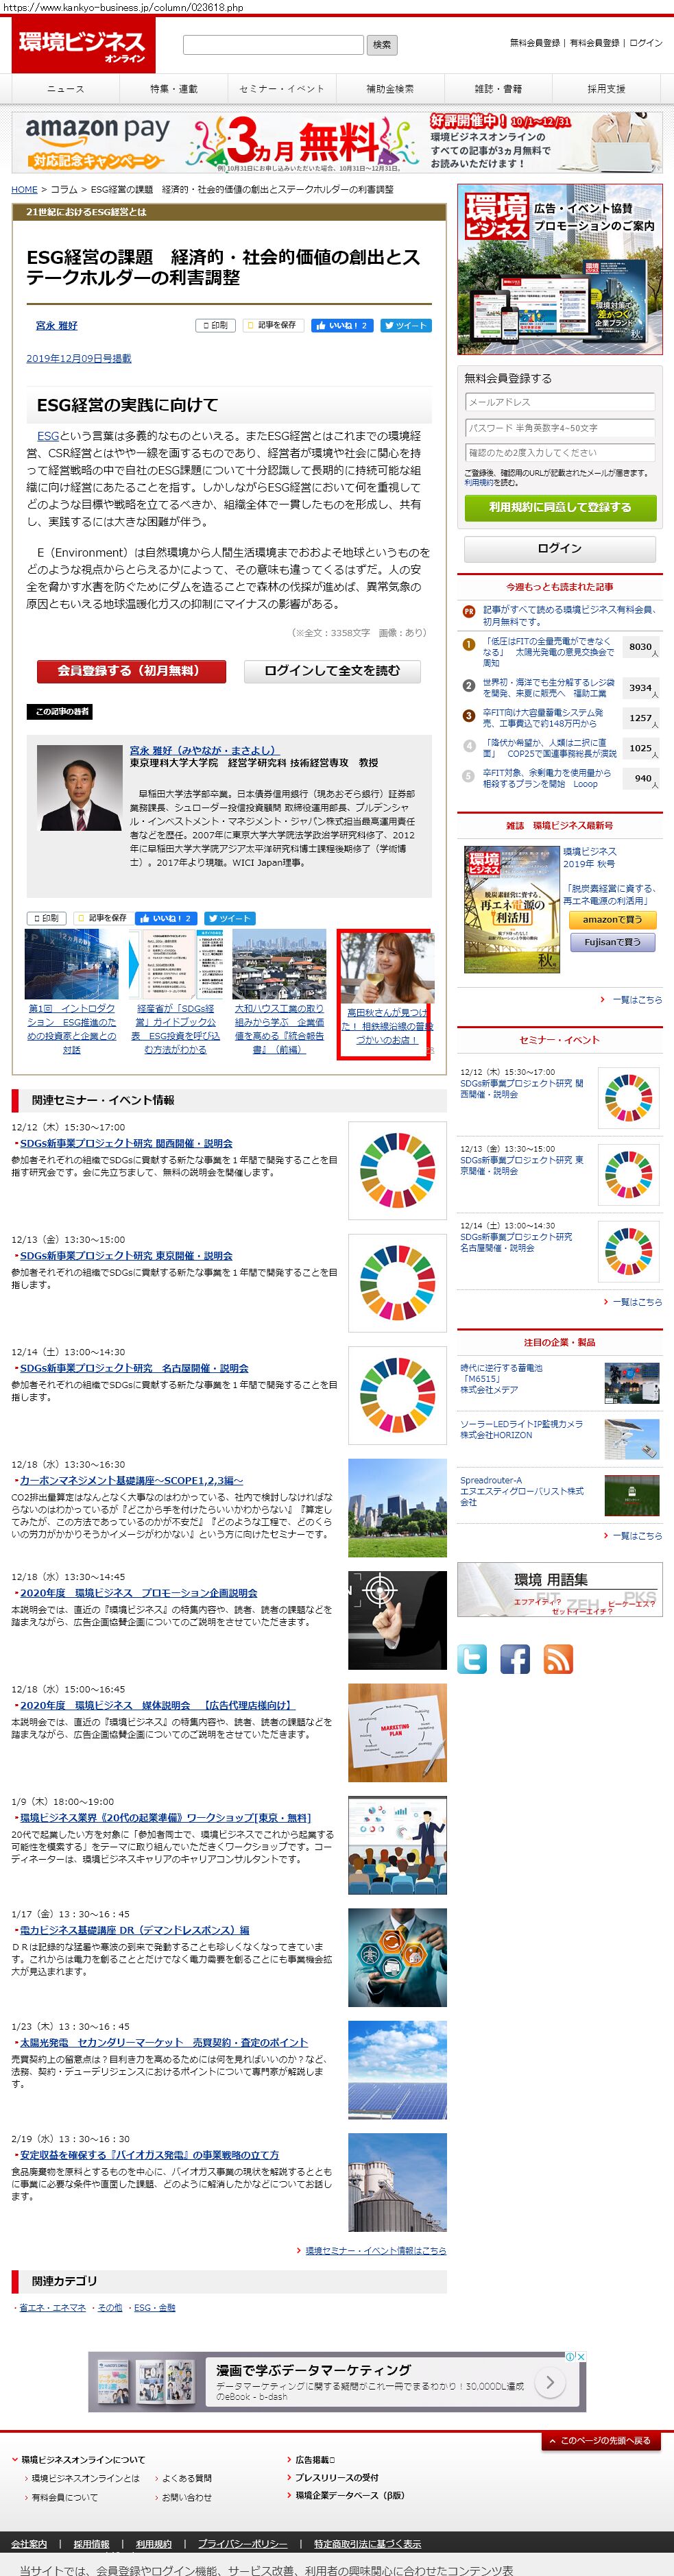Click green 利用規約に同意して登録する button

(560, 507)
